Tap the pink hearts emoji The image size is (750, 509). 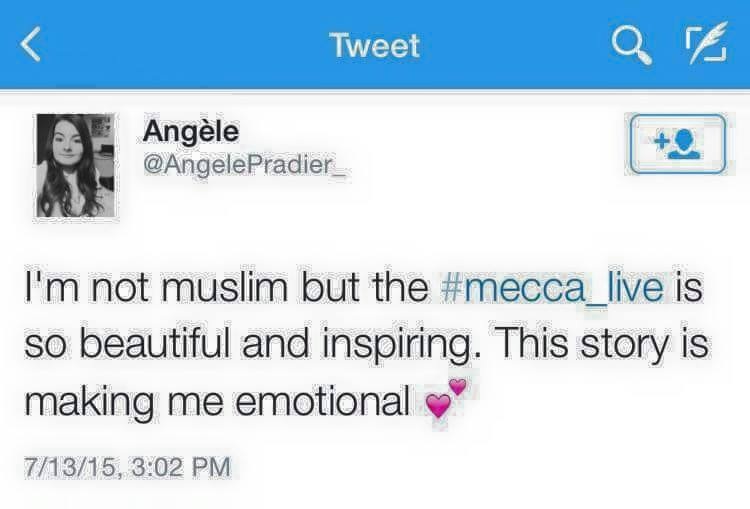445,398
